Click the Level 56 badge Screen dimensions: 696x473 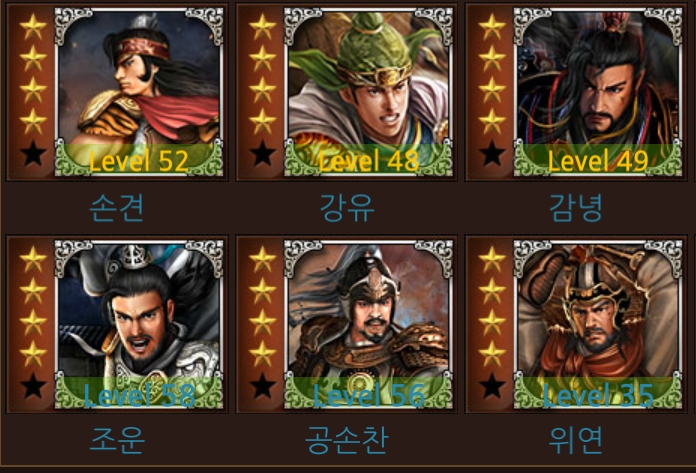368,396
